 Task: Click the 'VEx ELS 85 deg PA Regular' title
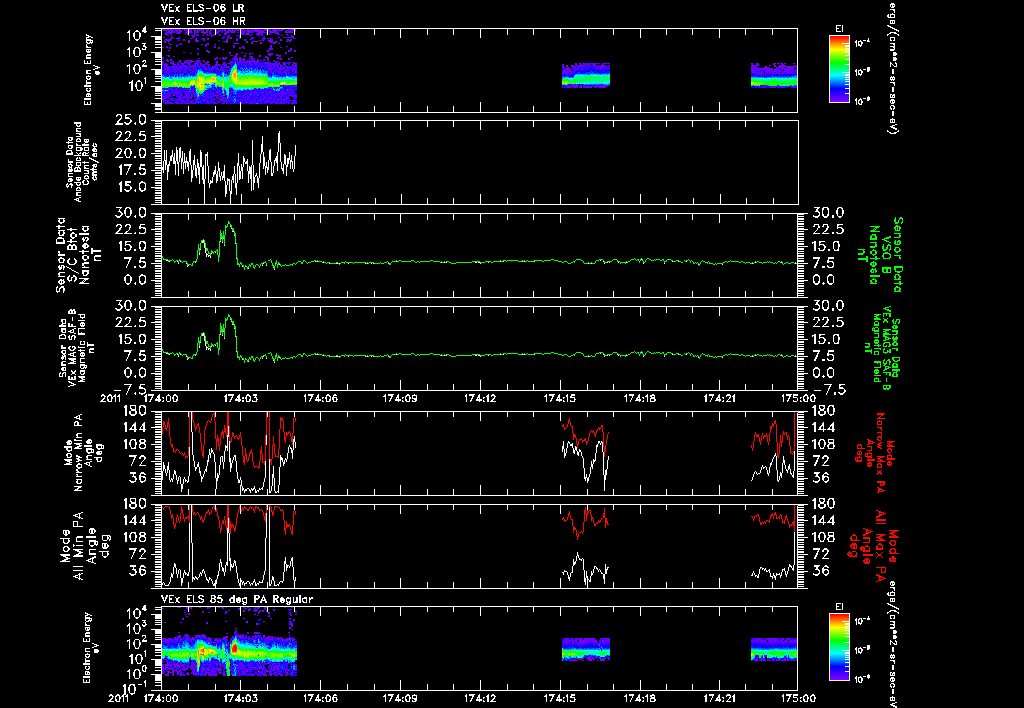(237, 599)
